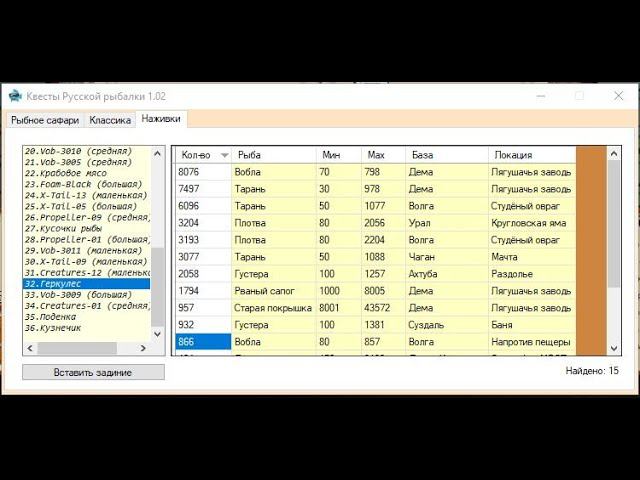Click bait list scroll up arrow
This screenshot has width=640, height=480.
click(158, 153)
